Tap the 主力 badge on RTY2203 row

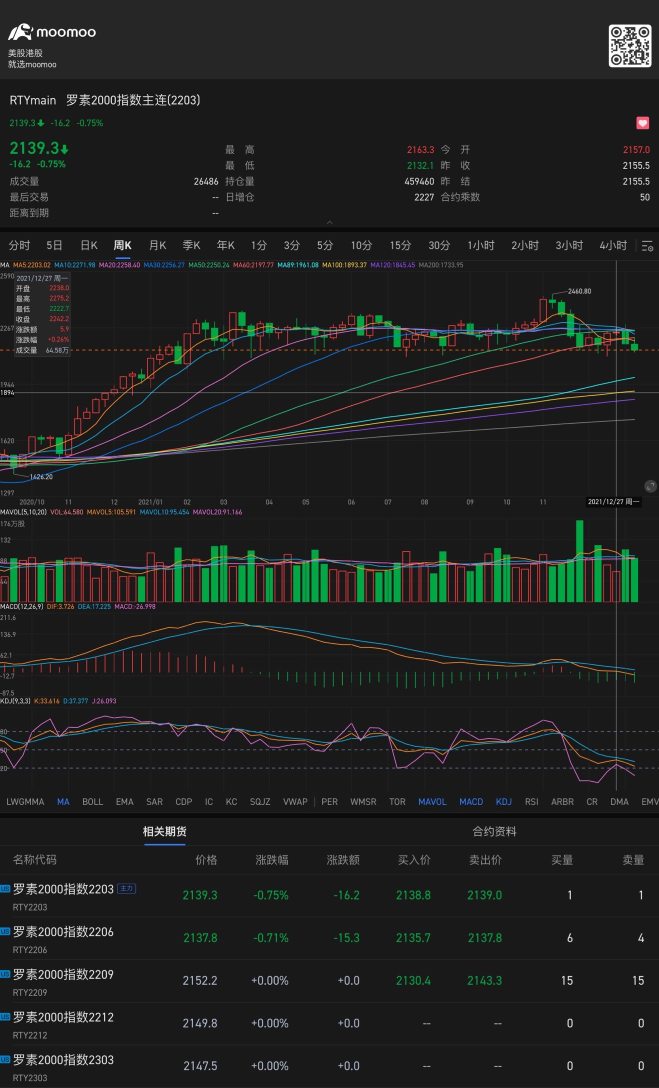click(x=126, y=889)
